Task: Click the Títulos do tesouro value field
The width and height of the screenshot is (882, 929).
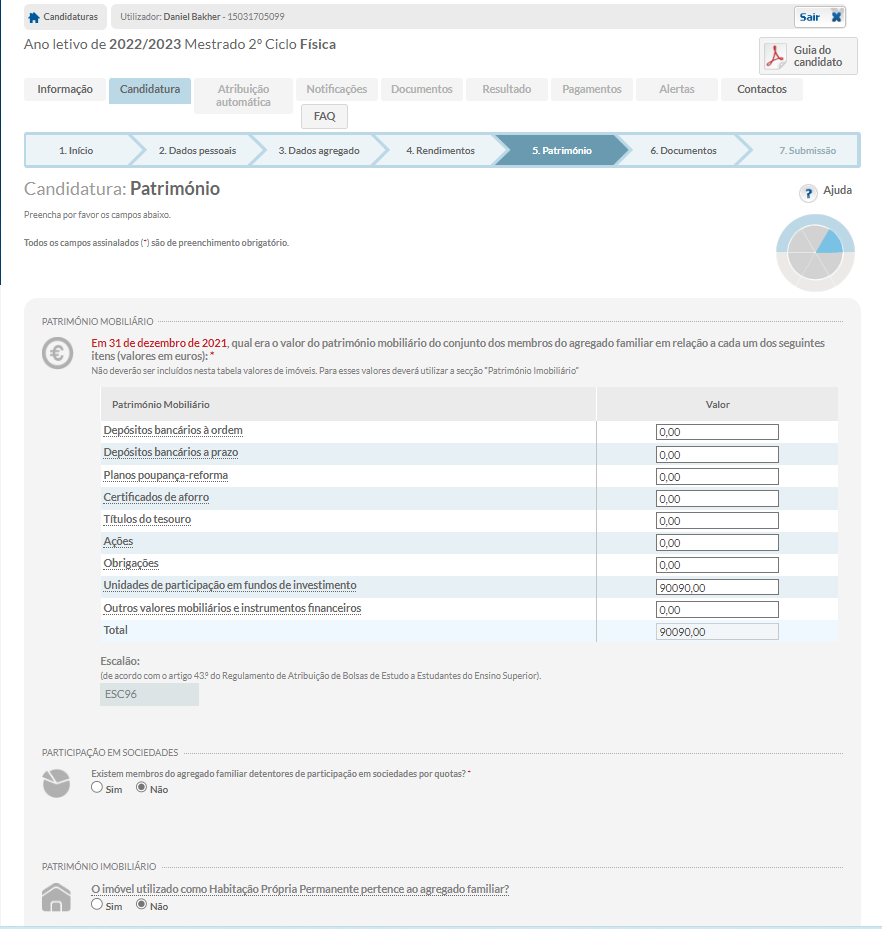Action: [x=717, y=521]
